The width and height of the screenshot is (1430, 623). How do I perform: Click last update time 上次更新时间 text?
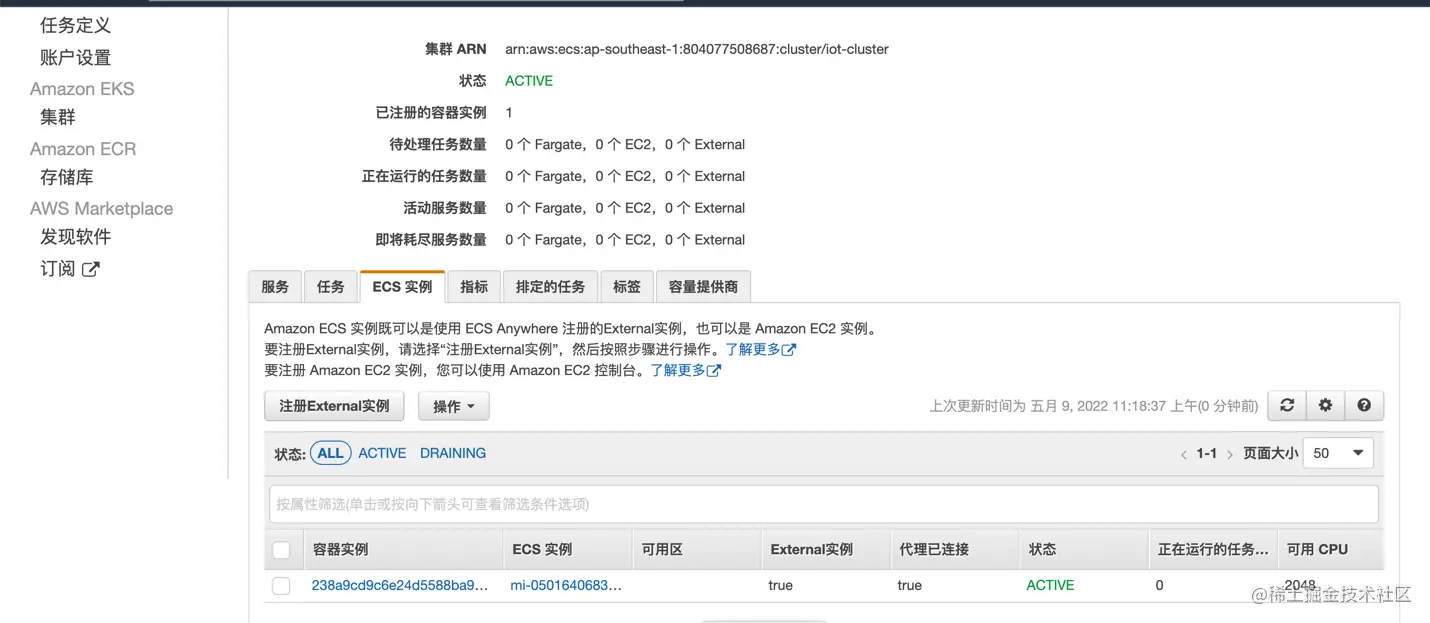tap(1094, 406)
